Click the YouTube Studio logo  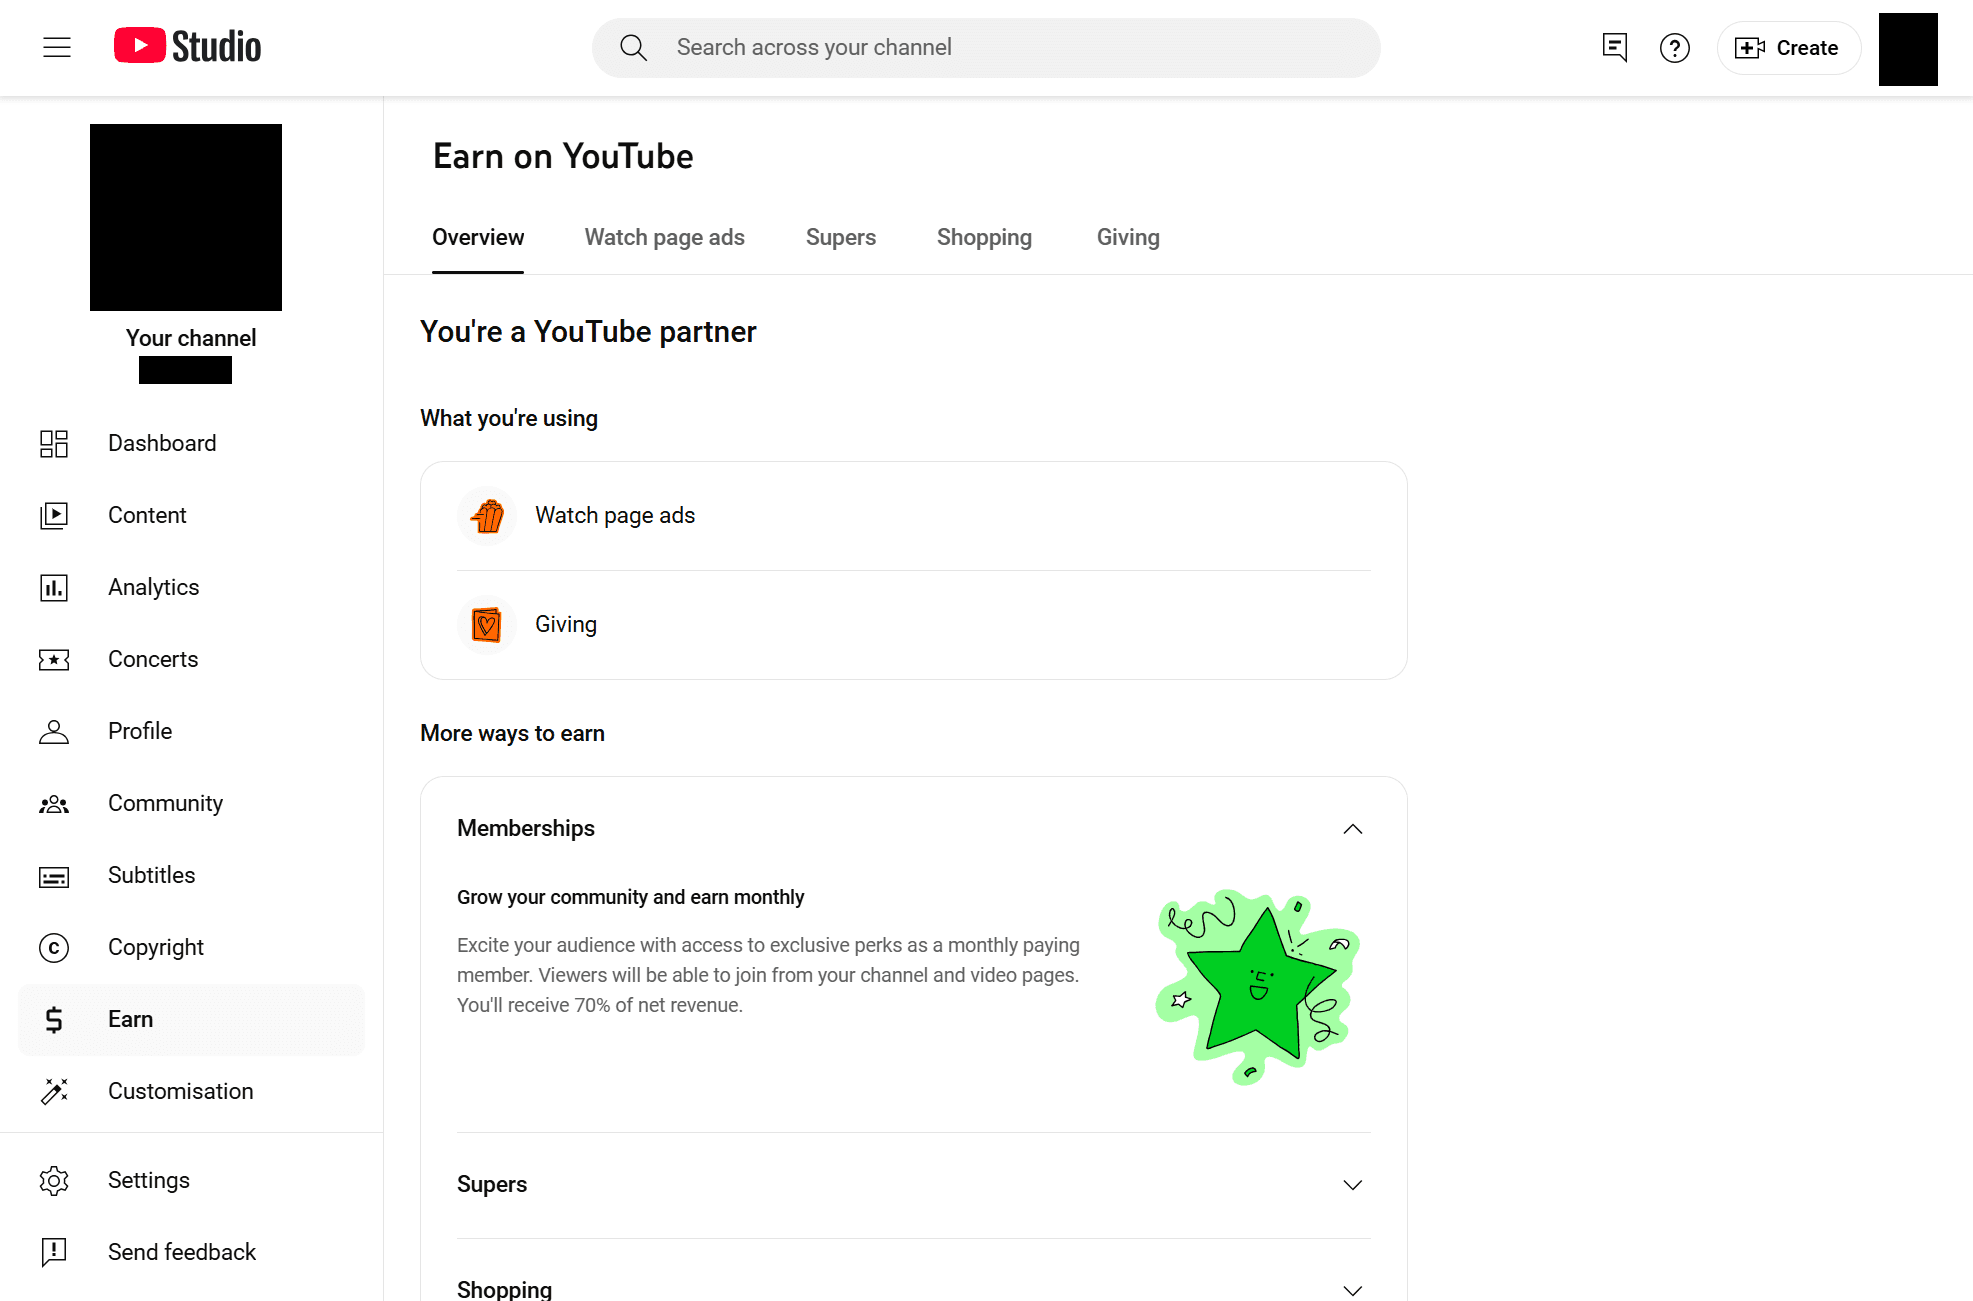[x=187, y=47]
